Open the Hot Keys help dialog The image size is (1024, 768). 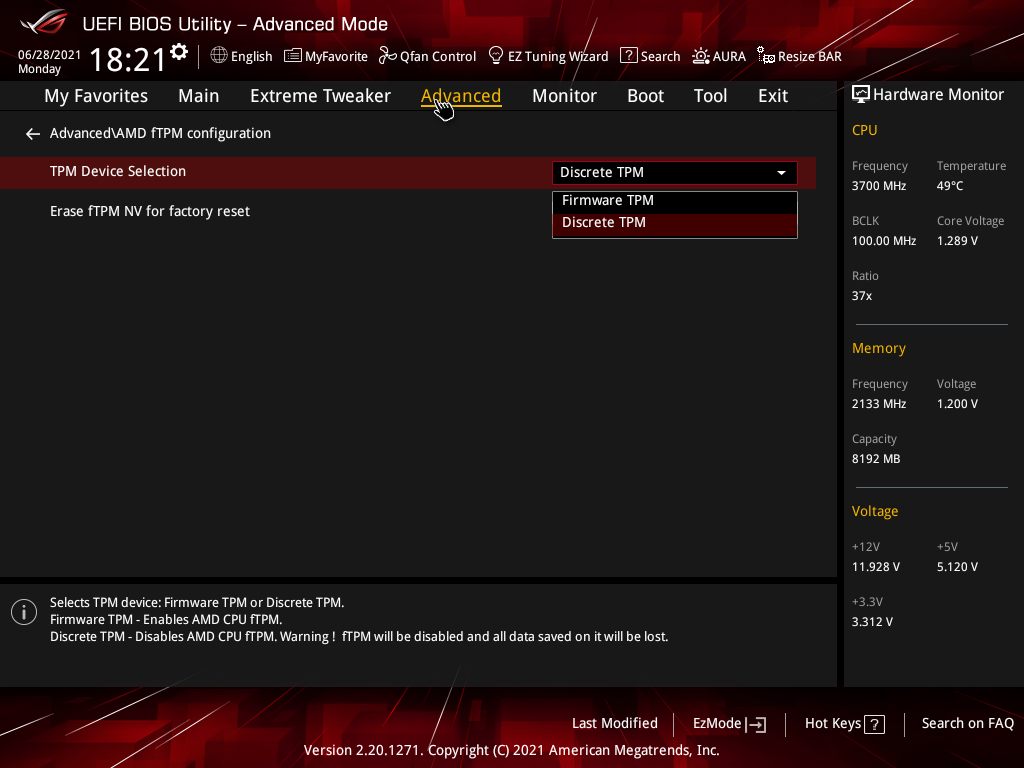[843, 723]
